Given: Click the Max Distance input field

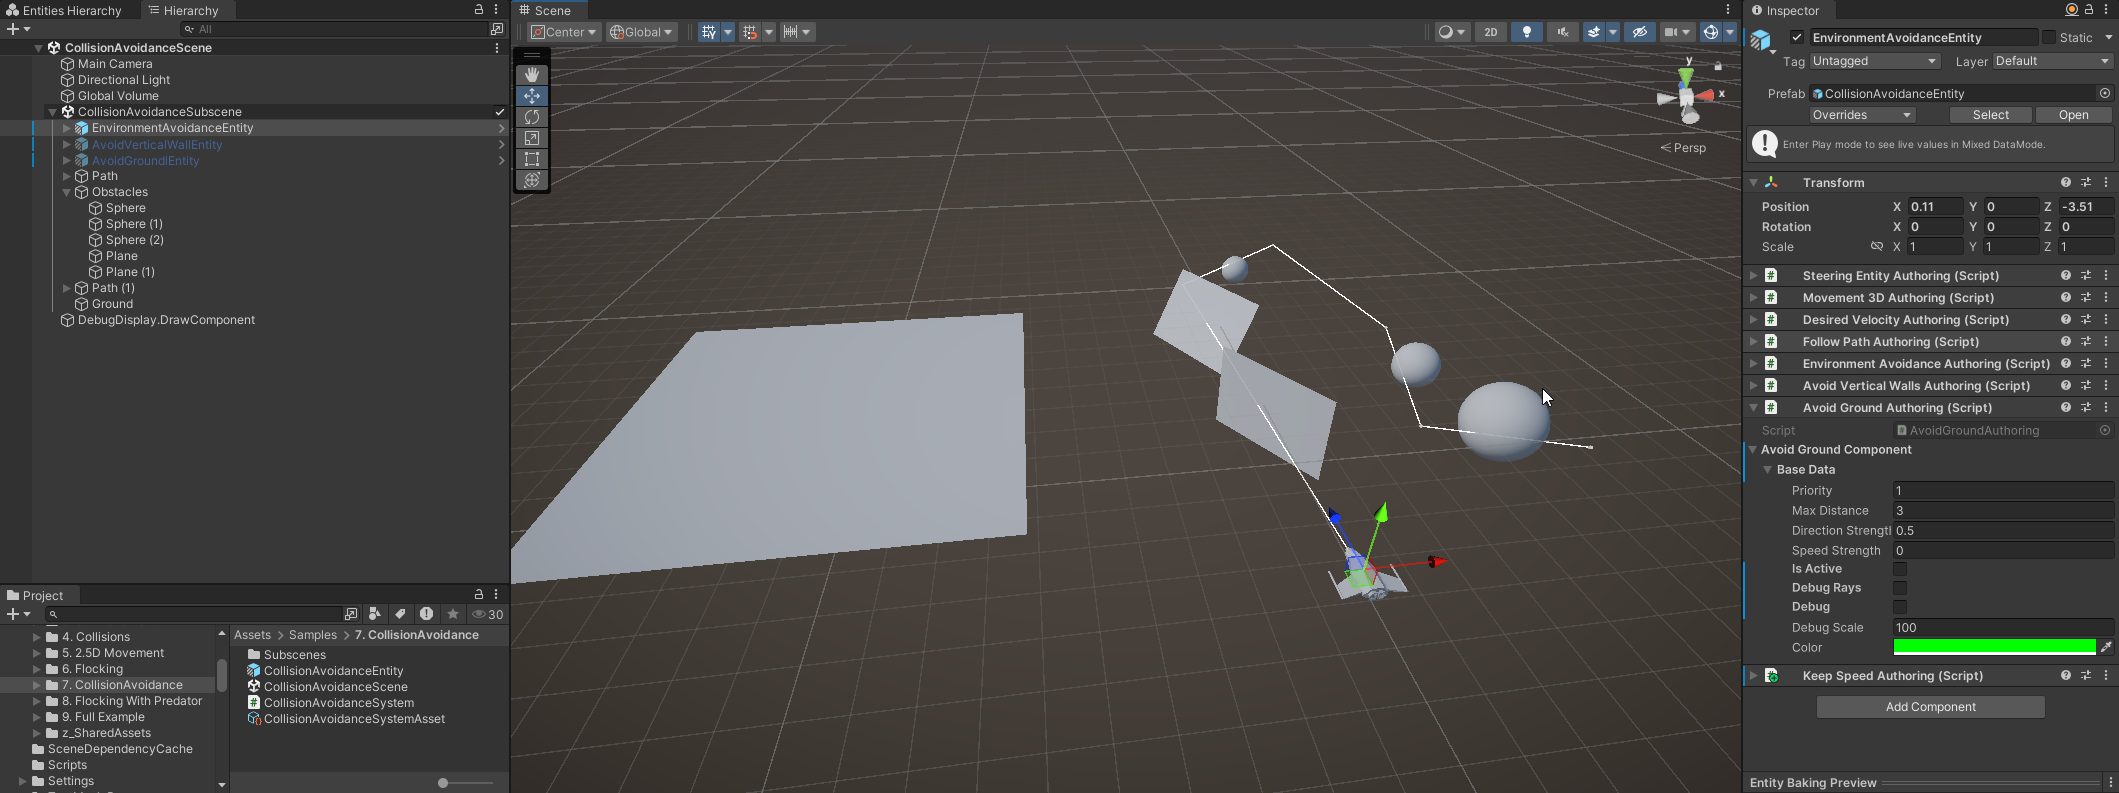Looking at the screenshot, I should pos(2002,511).
